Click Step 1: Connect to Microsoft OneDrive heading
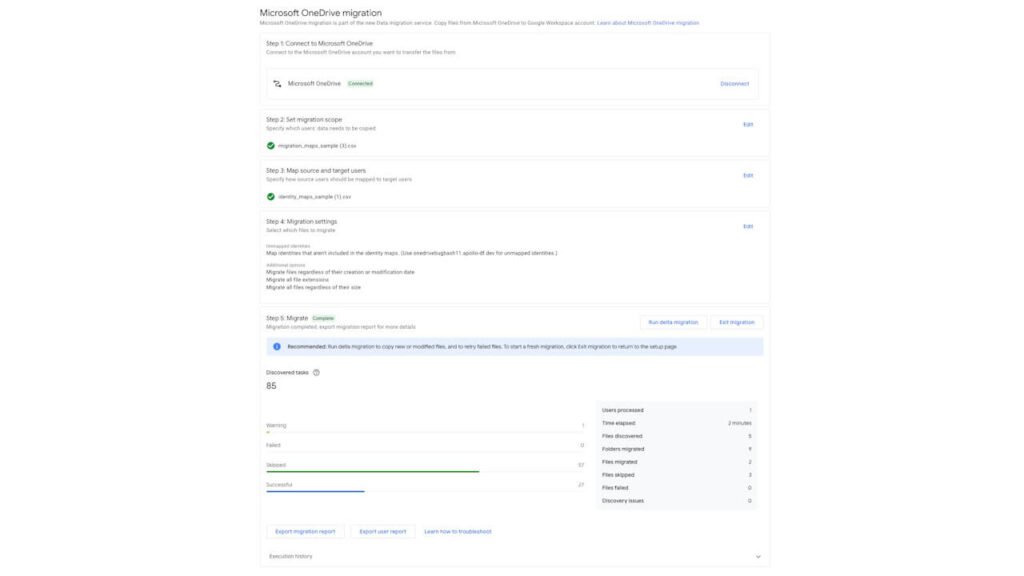1024x576 pixels. (319, 43)
